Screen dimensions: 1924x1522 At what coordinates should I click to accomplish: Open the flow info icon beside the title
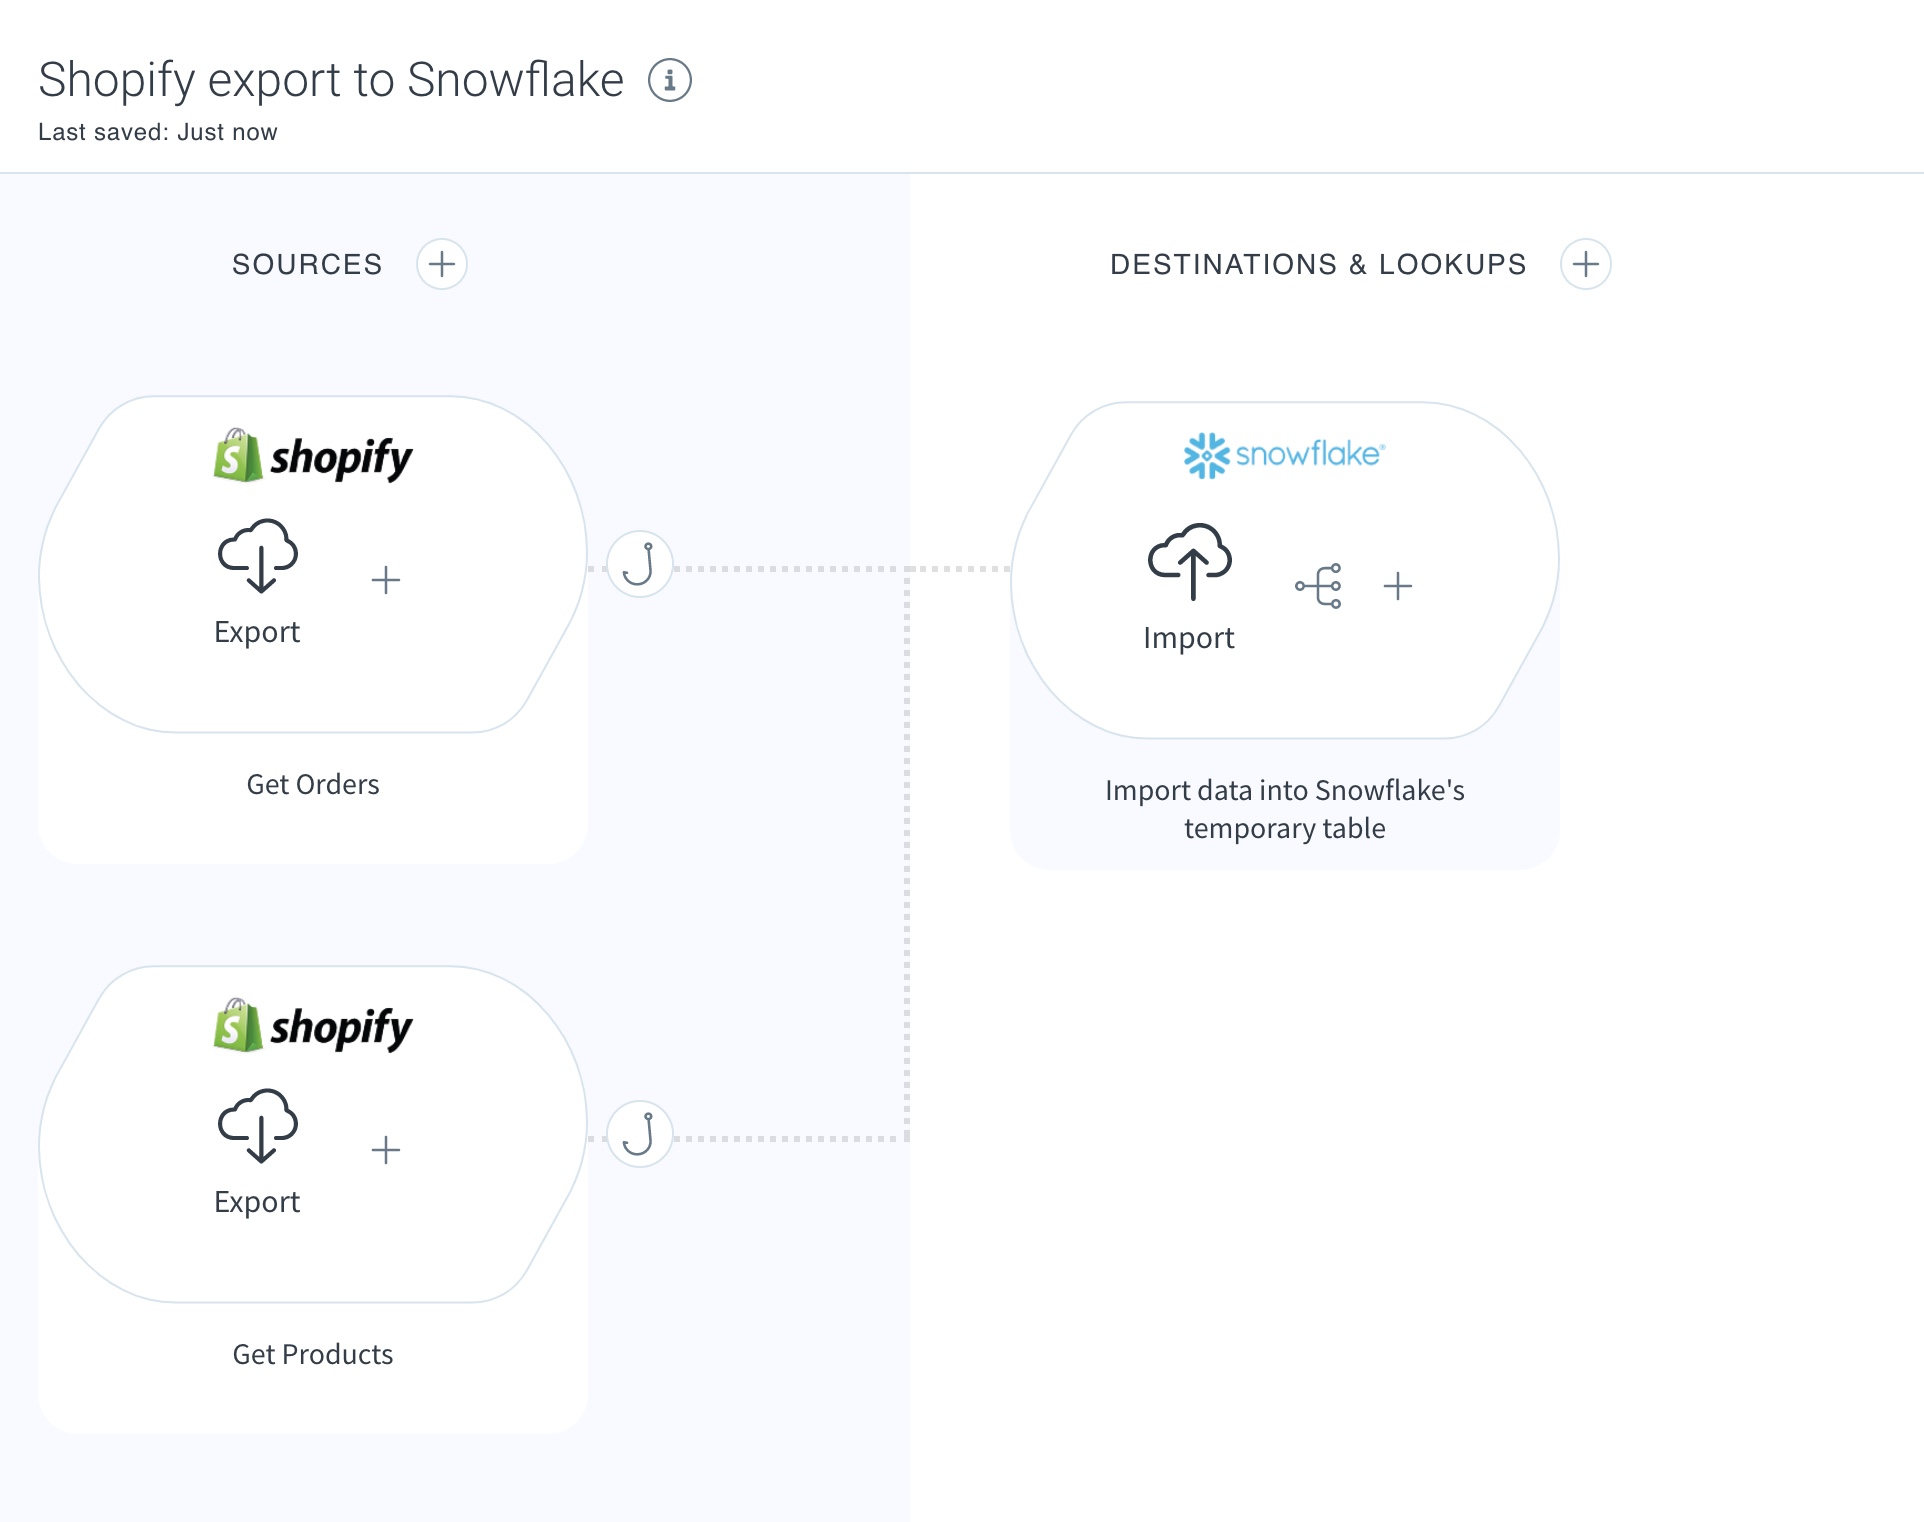point(670,80)
